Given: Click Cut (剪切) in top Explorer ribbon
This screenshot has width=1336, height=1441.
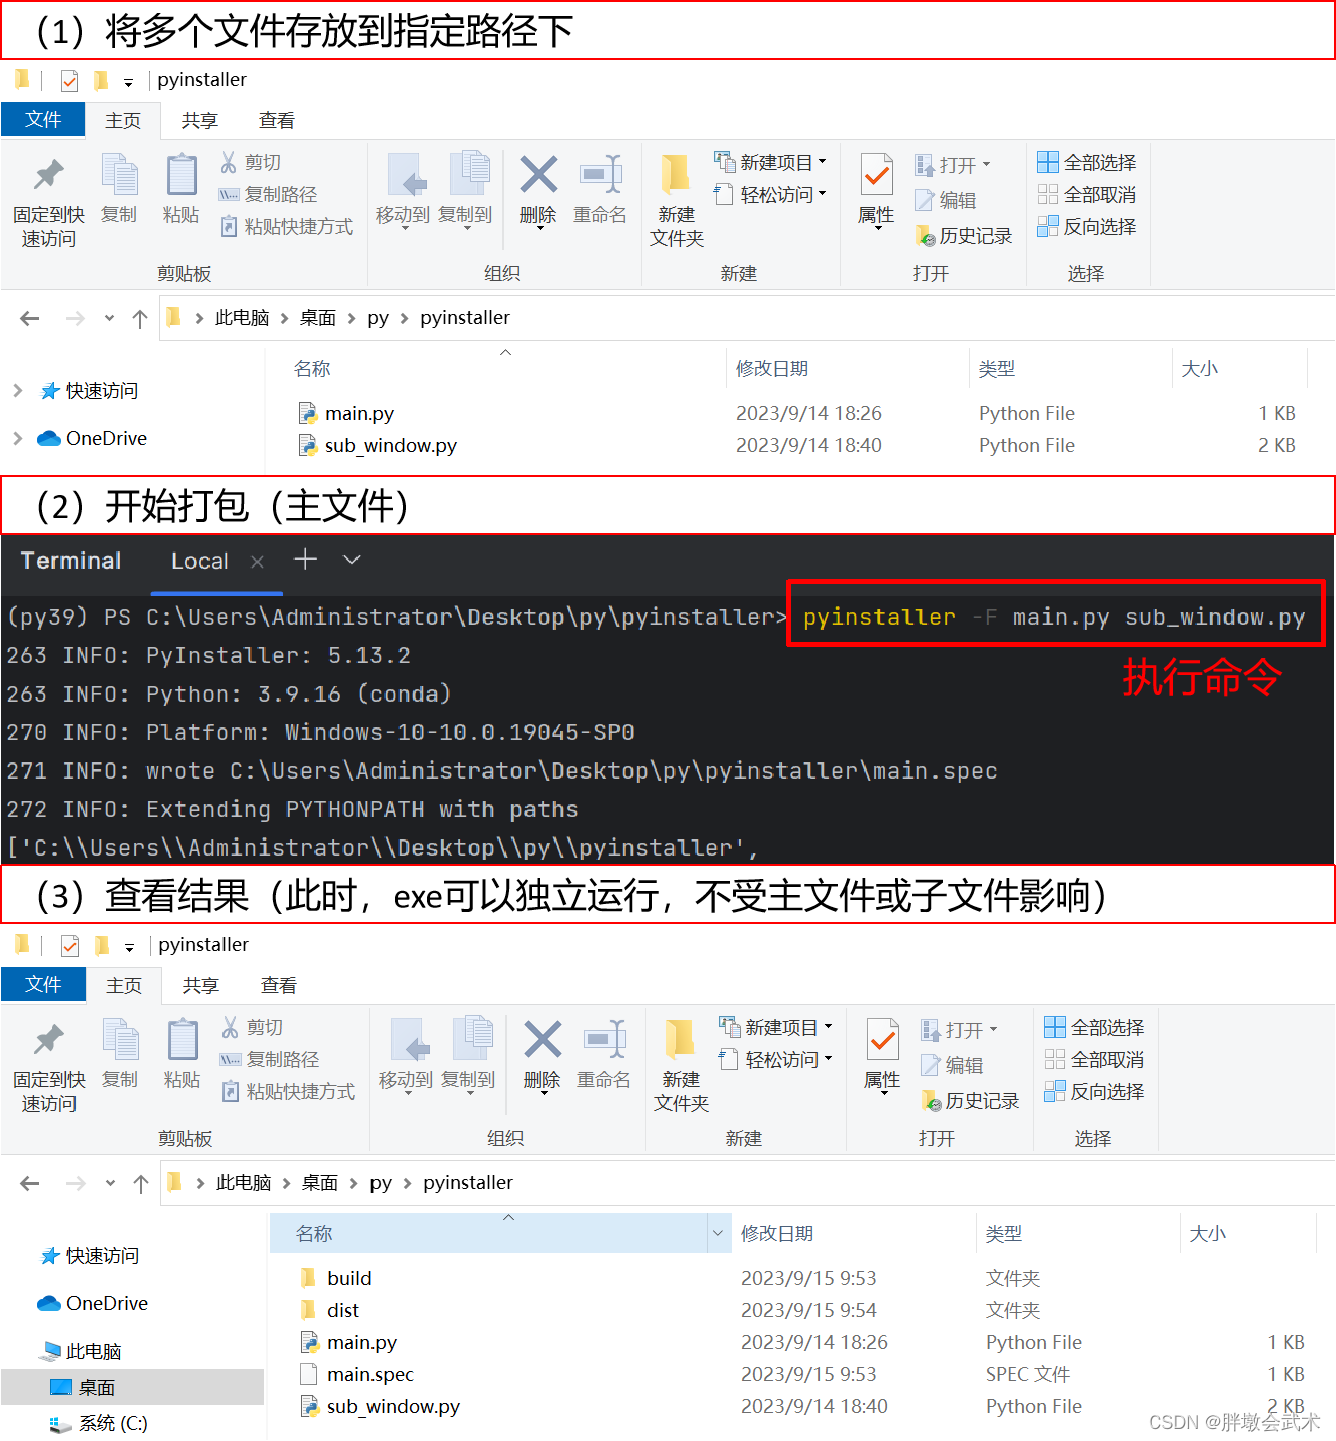Looking at the screenshot, I should coord(251,162).
